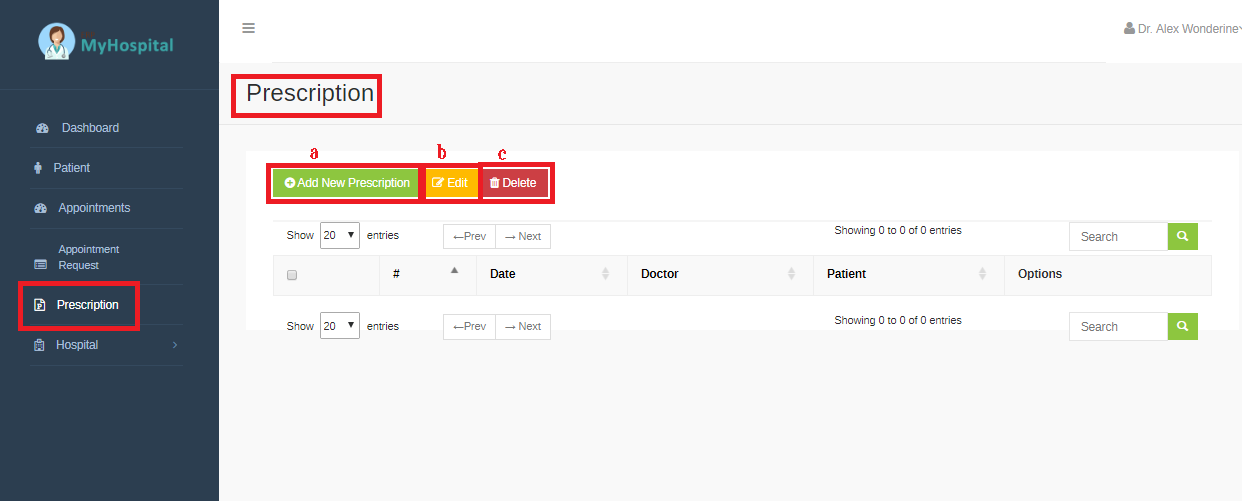Click top 'Showing 0 to 0 of 0 entries' text

coord(898,230)
